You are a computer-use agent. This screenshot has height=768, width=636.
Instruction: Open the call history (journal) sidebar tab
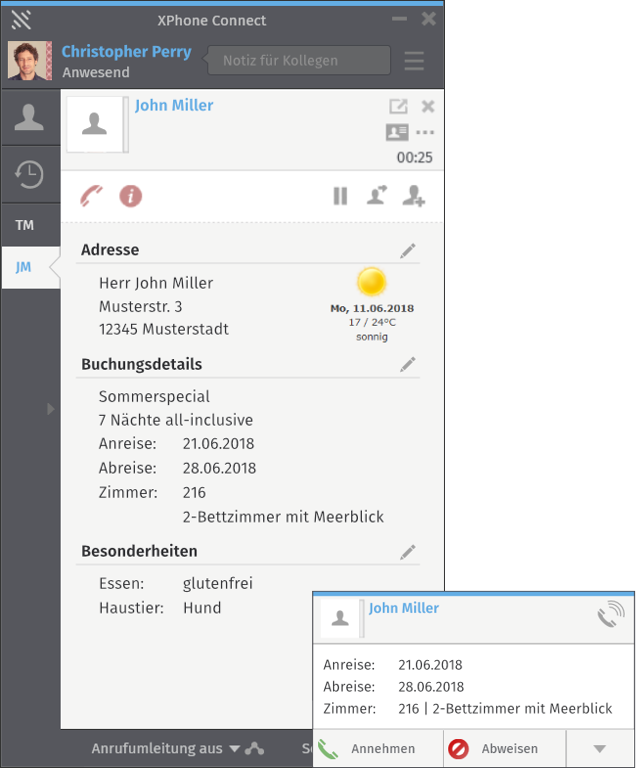(29, 174)
